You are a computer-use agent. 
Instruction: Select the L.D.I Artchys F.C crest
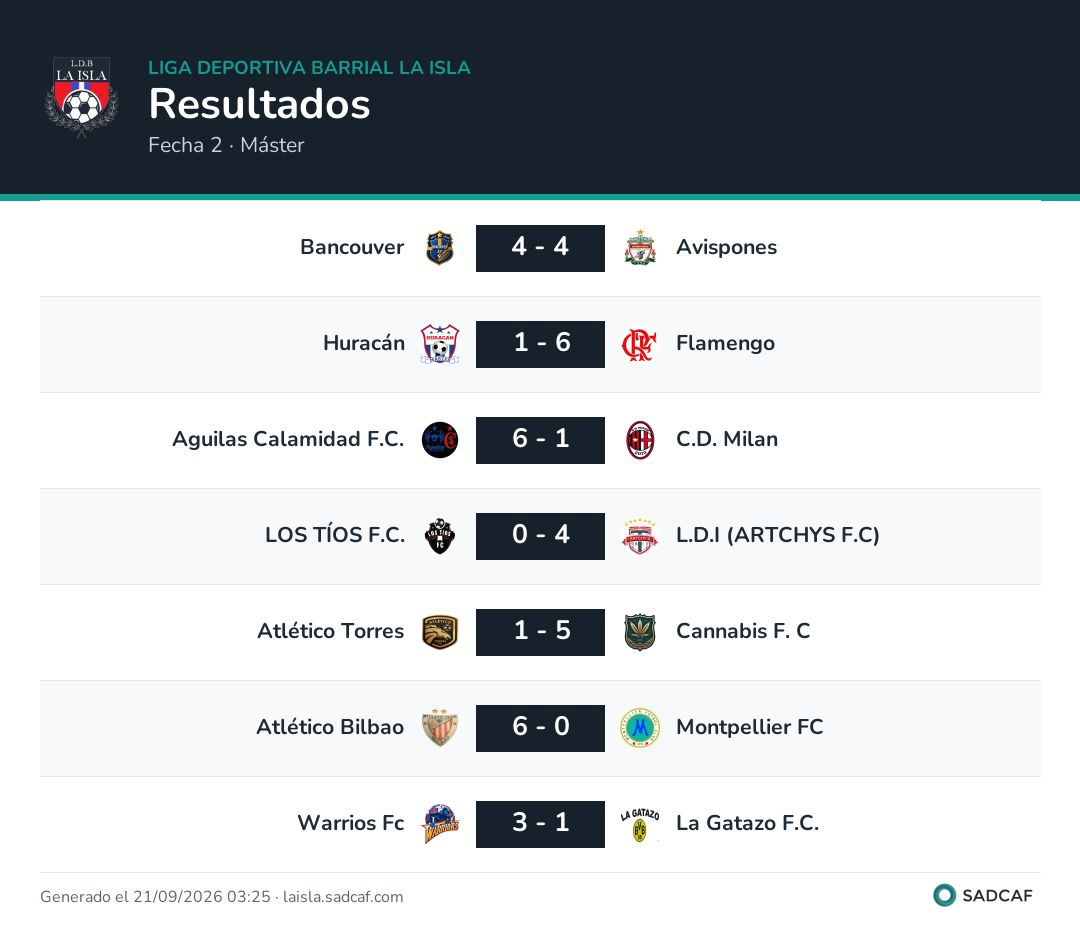click(x=640, y=536)
